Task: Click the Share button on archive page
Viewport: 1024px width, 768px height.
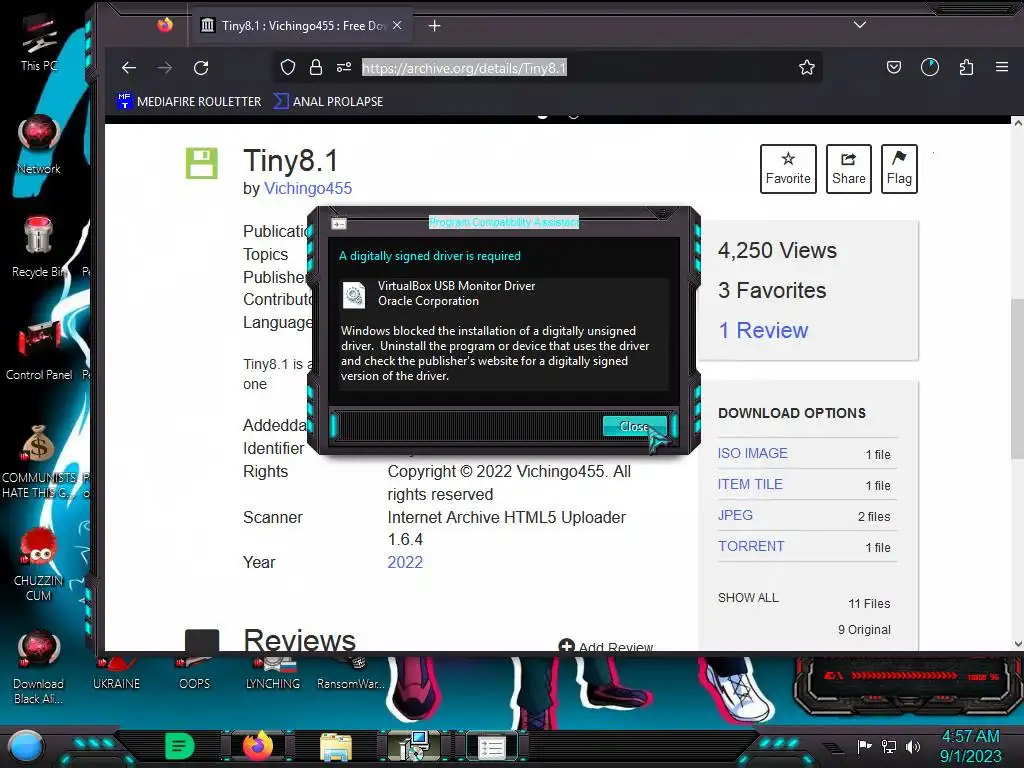Action: pos(848,168)
